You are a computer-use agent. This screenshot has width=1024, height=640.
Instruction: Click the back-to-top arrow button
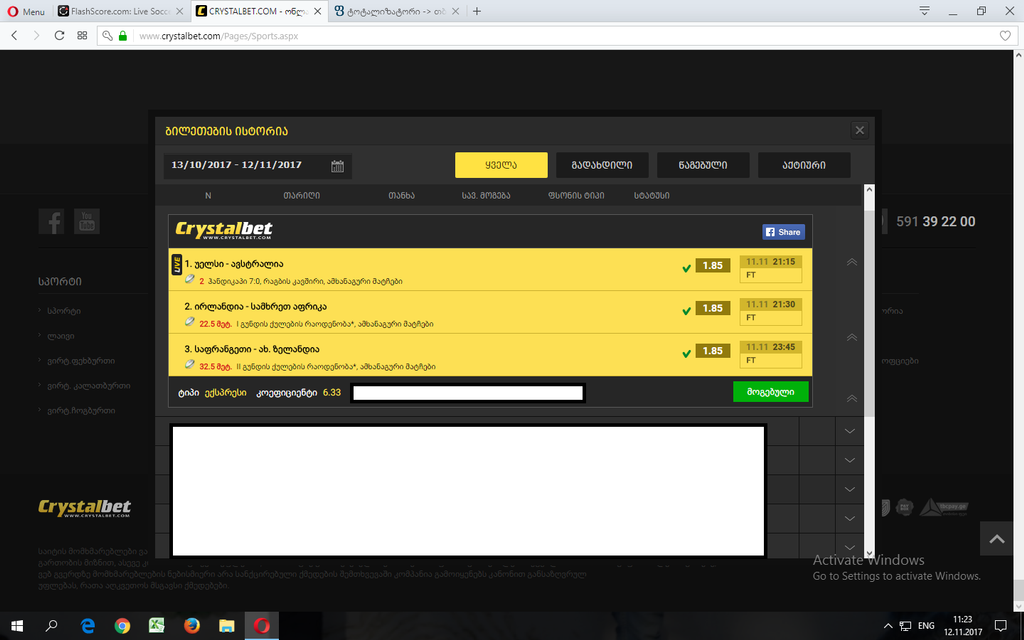997,539
